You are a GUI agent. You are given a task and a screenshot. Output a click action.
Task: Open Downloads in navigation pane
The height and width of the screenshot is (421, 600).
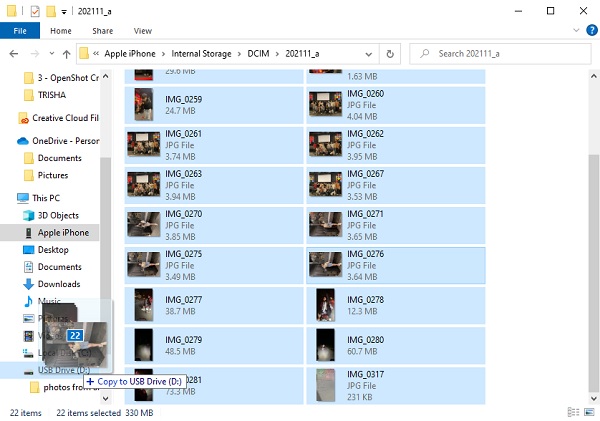[x=52, y=284]
